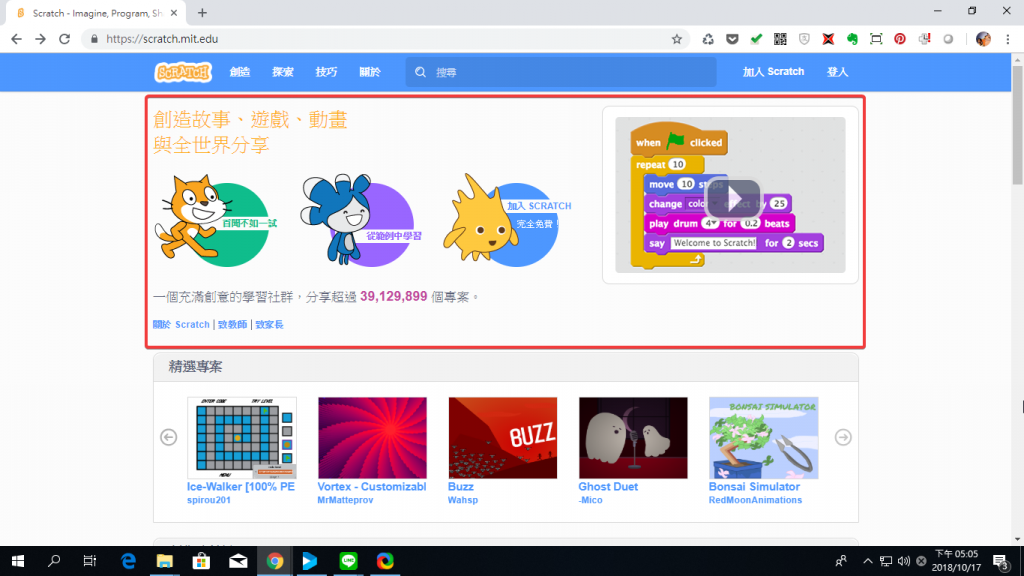Click the Ghost Duet title link
This screenshot has width=1024, height=576.
(x=608, y=487)
